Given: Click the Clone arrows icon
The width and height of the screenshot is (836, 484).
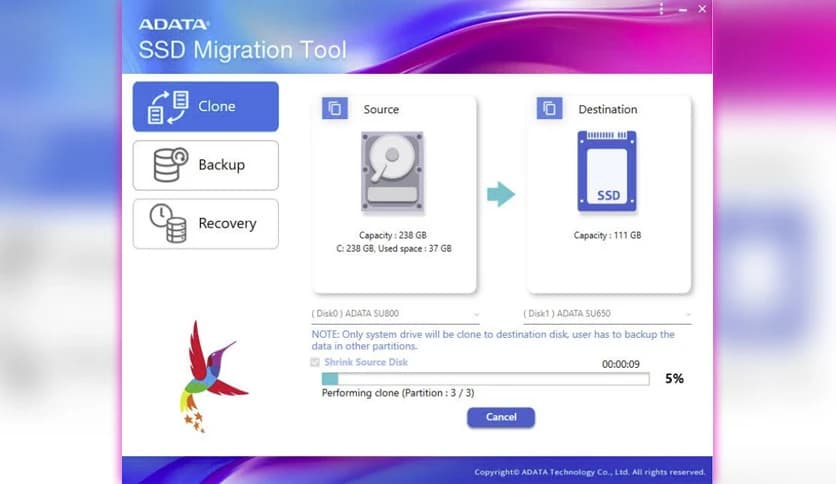Looking at the screenshot, I should click(168, 107).
